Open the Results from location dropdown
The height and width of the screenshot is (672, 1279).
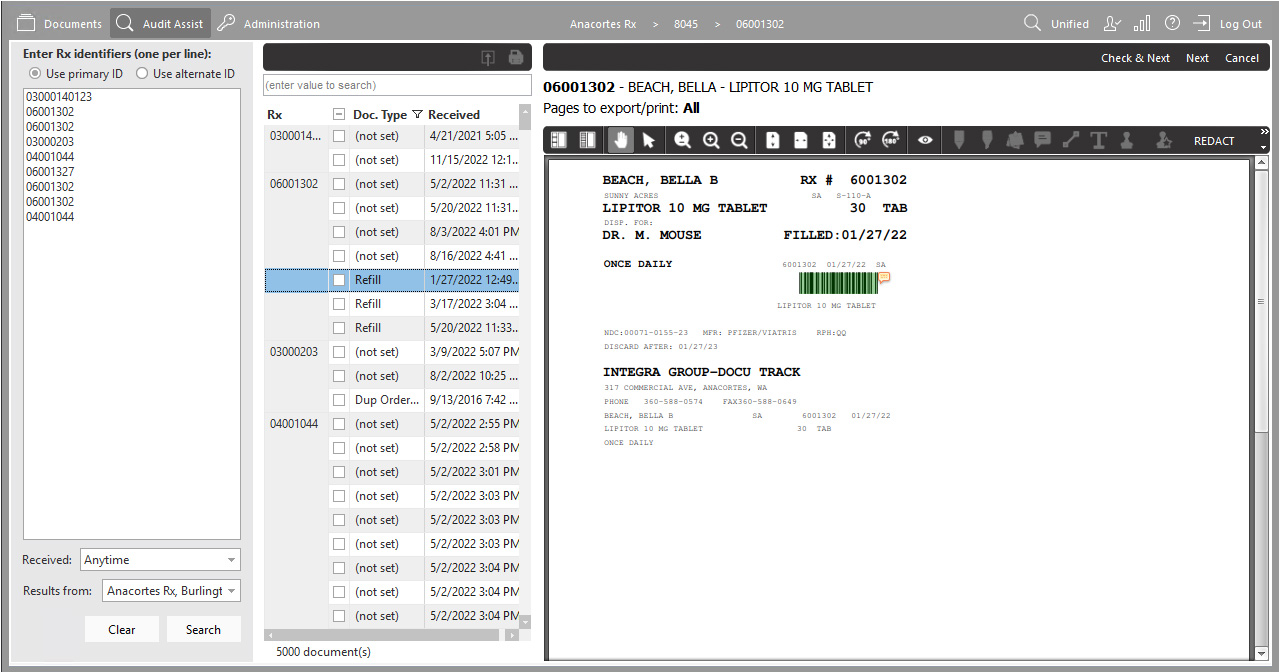170,590
